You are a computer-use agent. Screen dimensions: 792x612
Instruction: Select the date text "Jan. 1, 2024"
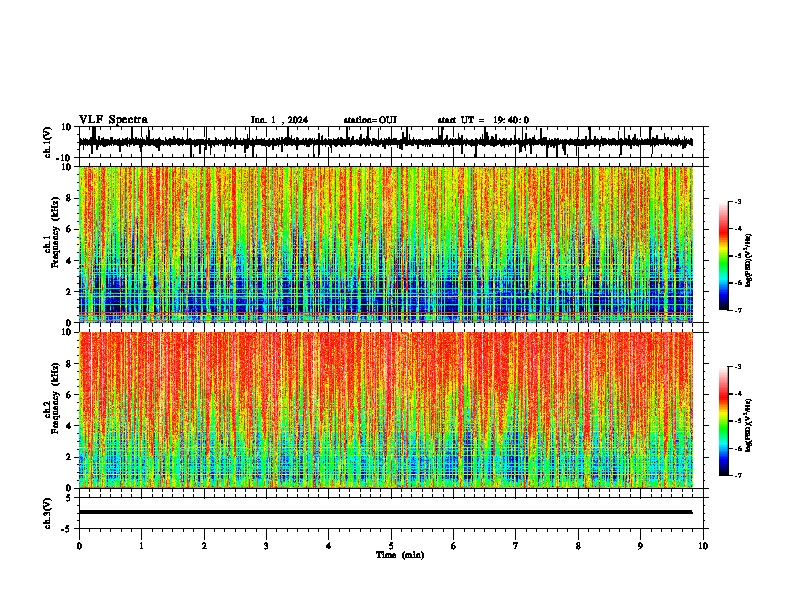(279, 120)
